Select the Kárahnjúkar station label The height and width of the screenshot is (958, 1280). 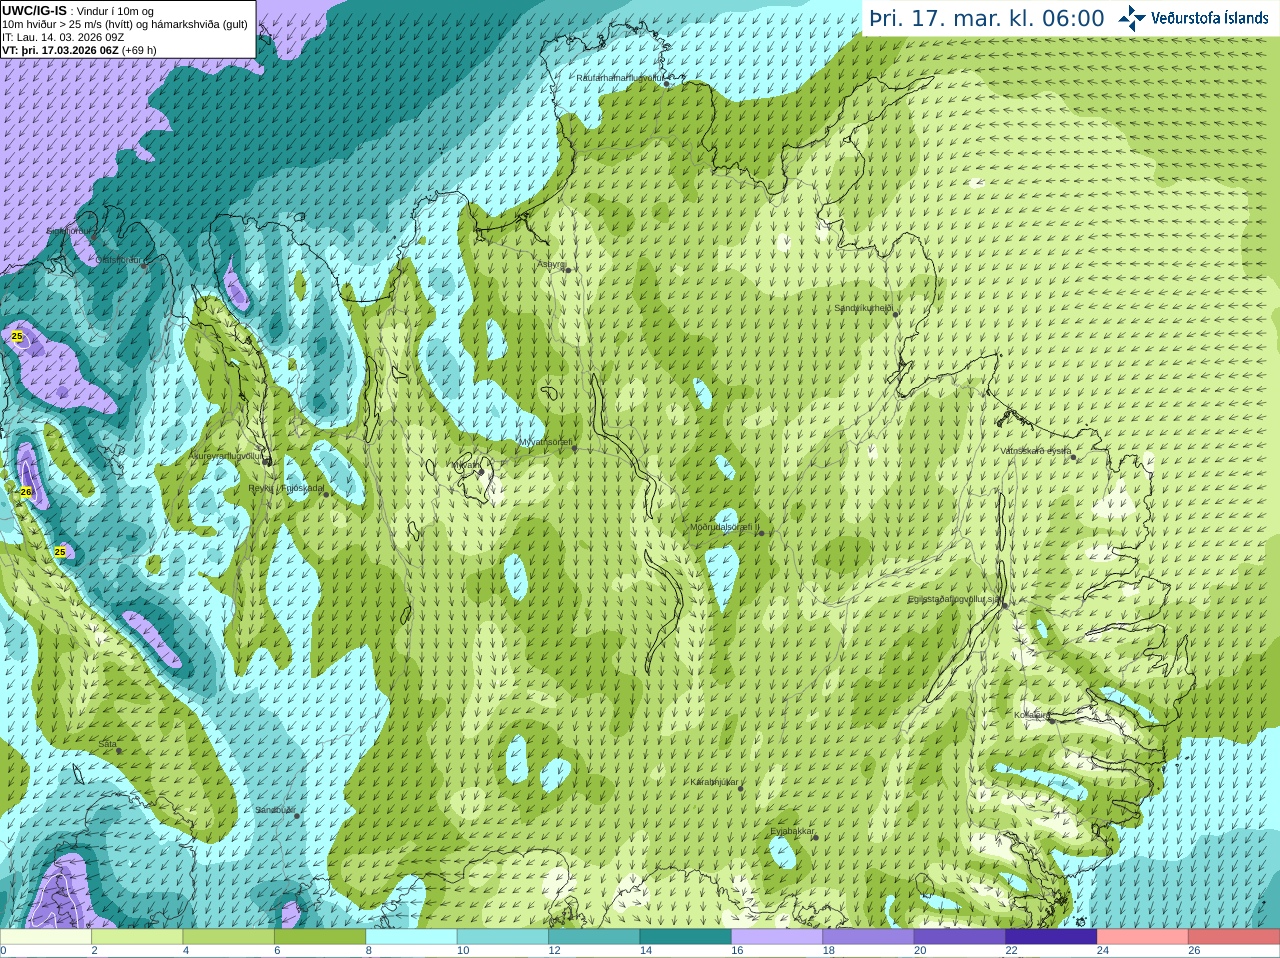(x=714, y=782)
